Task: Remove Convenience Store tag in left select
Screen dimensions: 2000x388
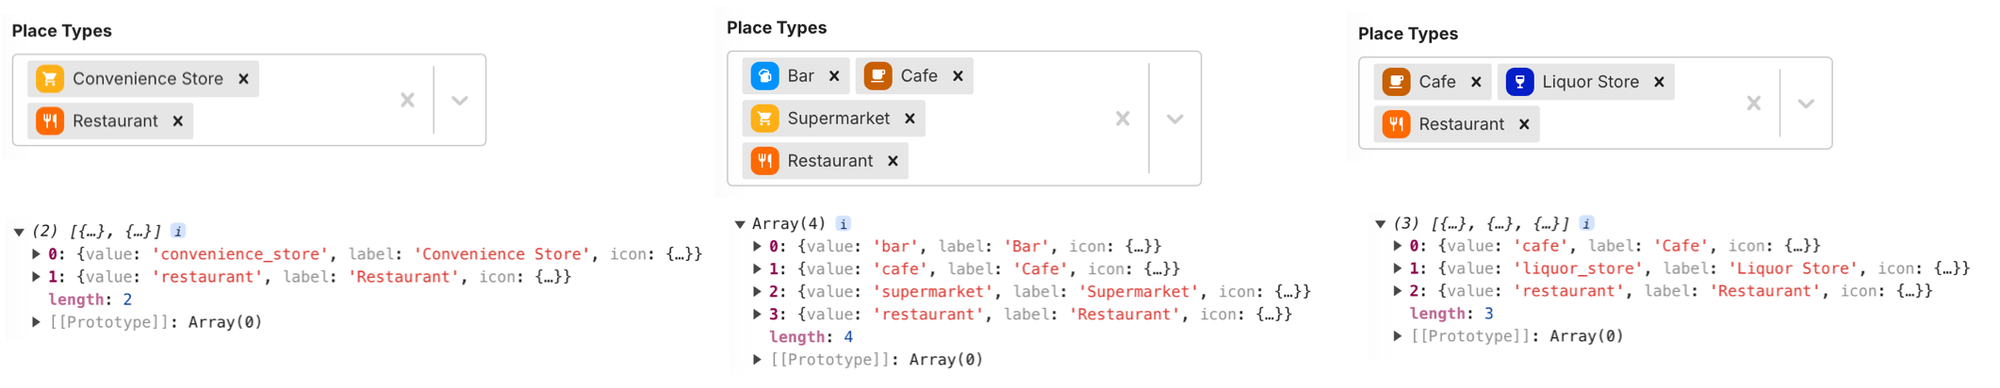Action: [x=243, y=78]
